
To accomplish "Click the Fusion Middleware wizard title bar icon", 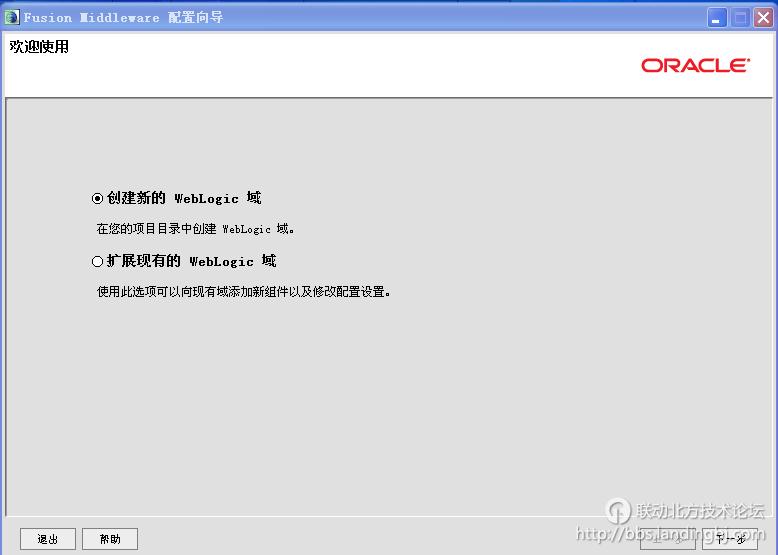I will pos(11,17).
